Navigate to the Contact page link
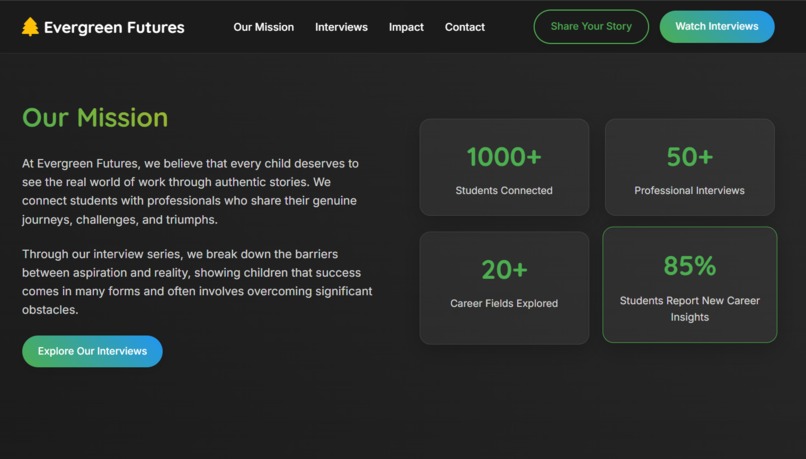Image resolution: width=806 pixels, height=459 pixels. point(465,27)
